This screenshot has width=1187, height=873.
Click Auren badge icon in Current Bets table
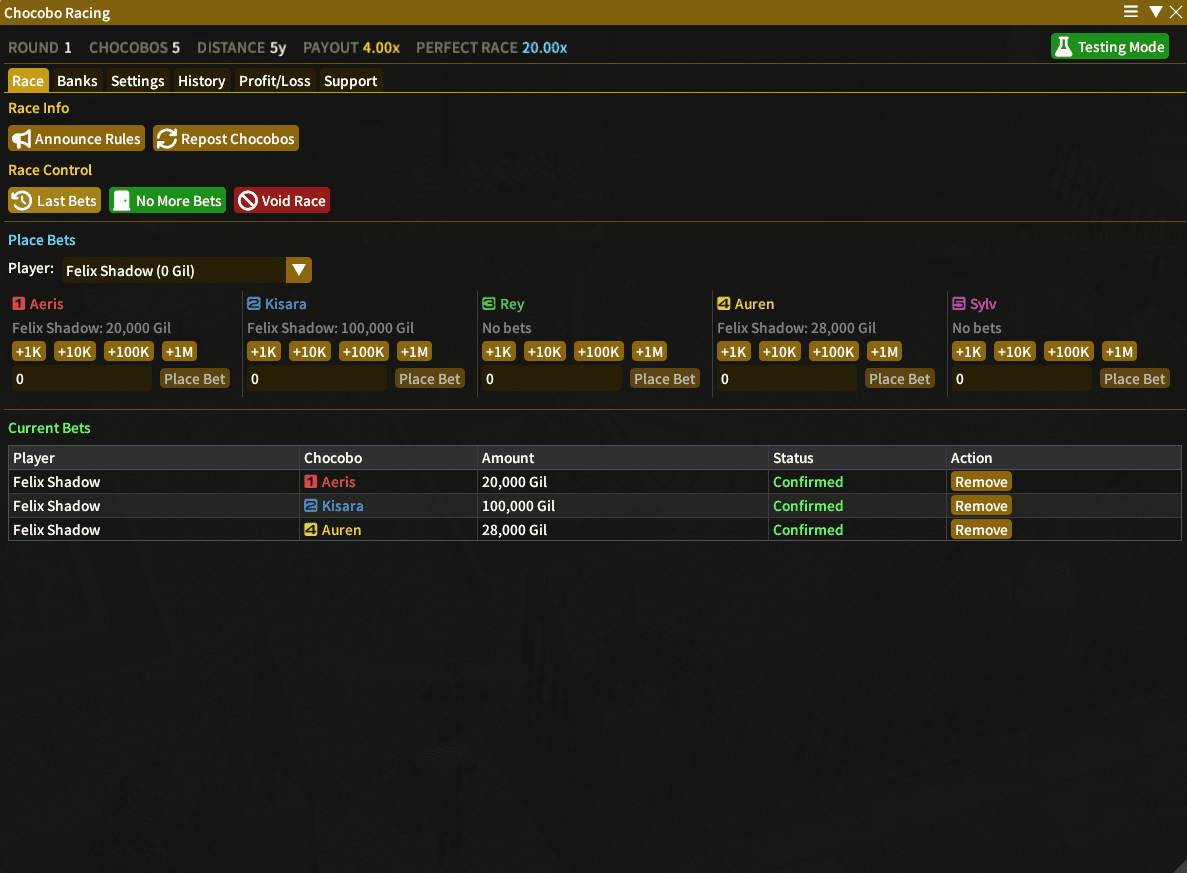click(x=310, y=530)
